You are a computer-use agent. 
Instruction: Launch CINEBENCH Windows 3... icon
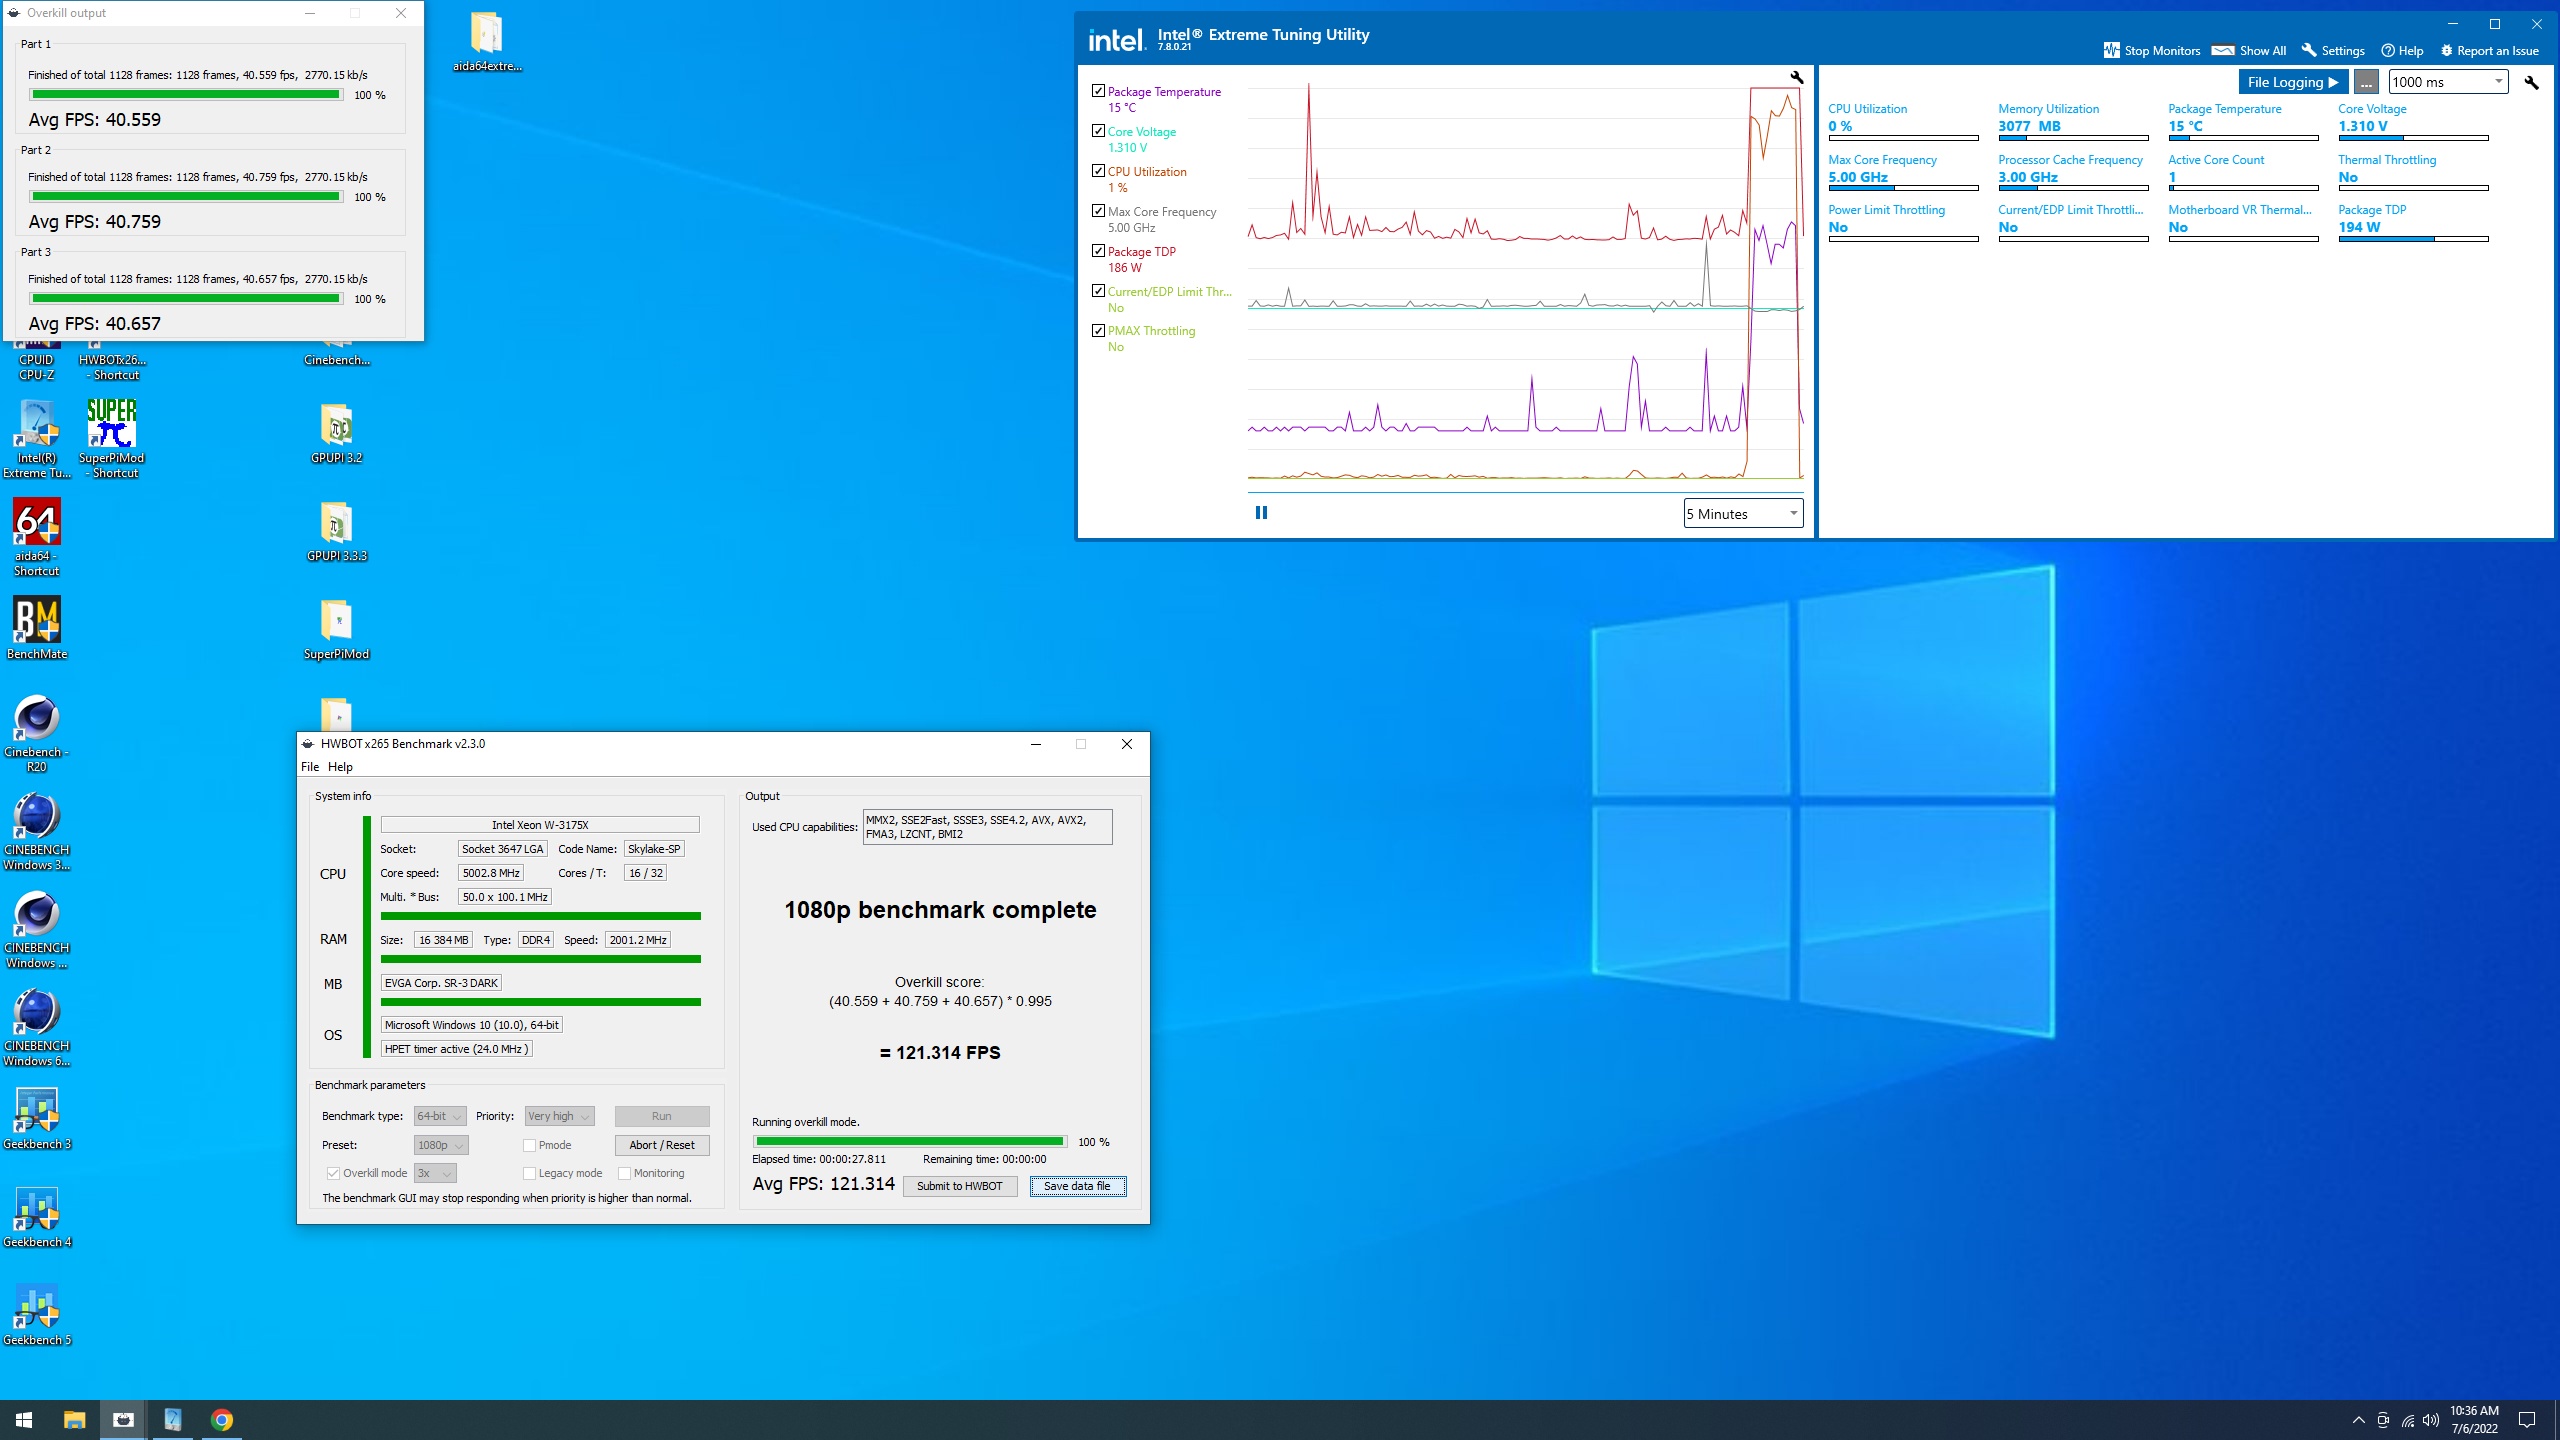click(x=37, y=831)
